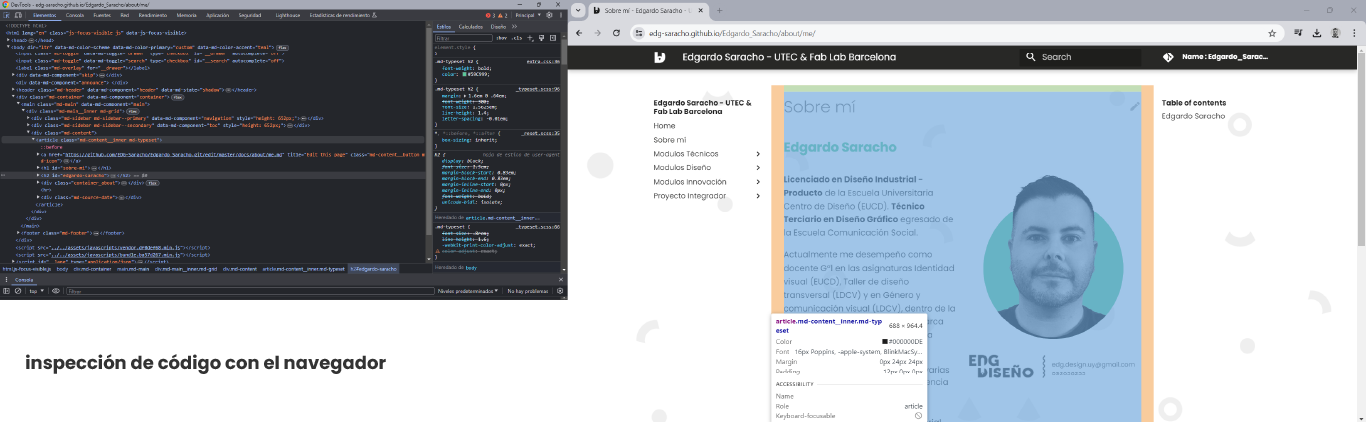This screenshot has height=426, width=1366.
Task: Open the top context dropdown in console
Action: pyautogui.click(x=36, y=291)
